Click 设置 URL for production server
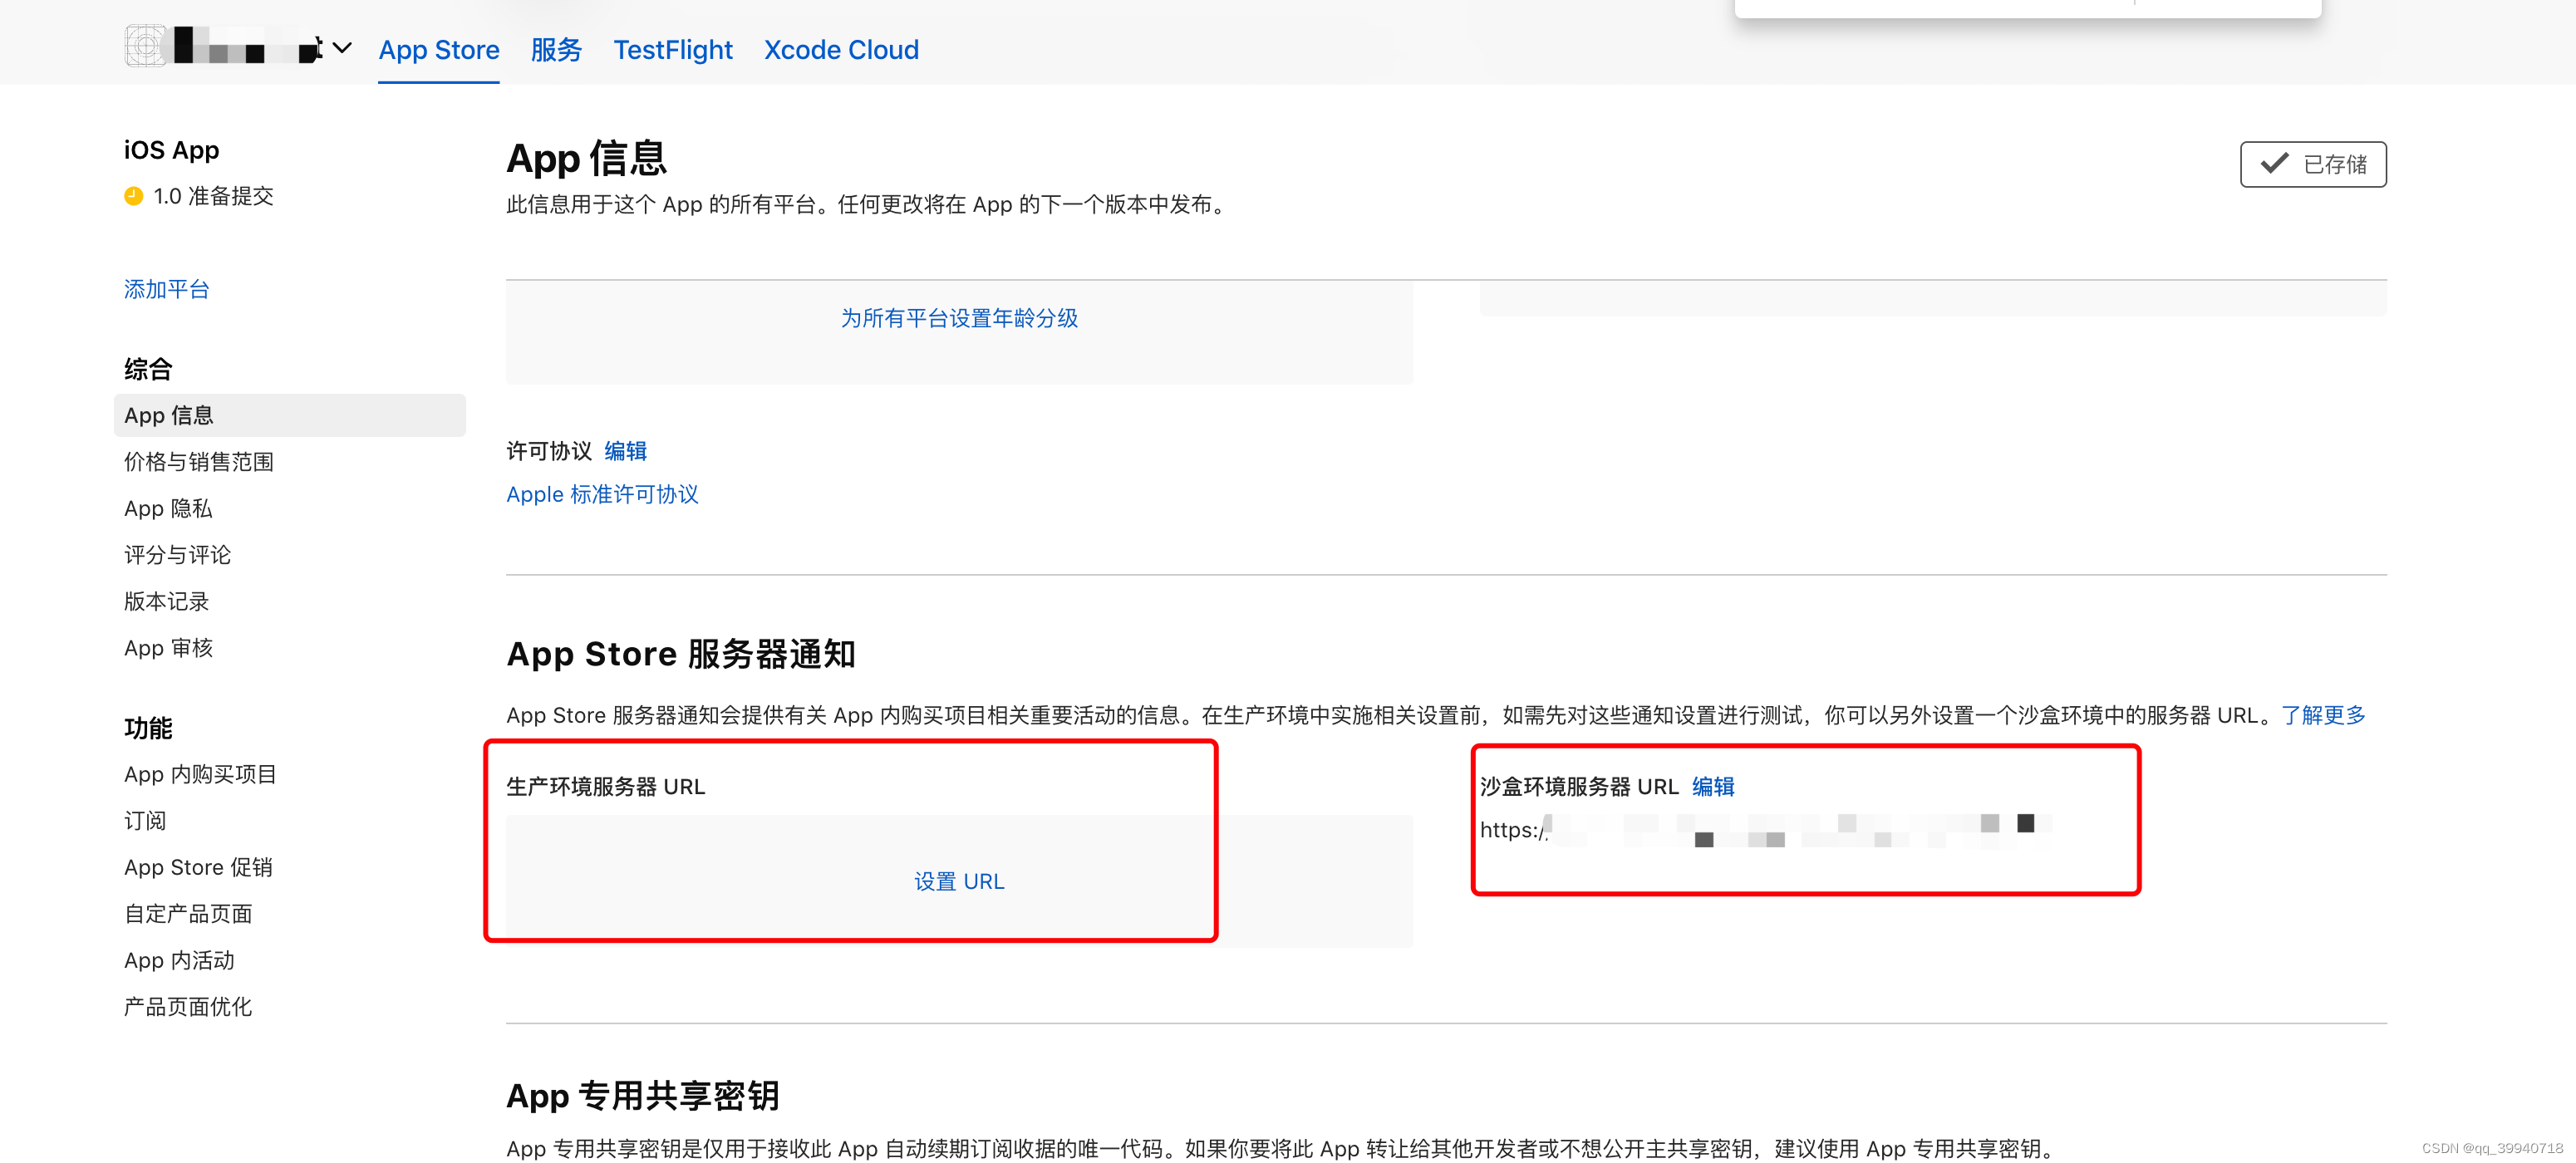The image size is (2576, 1163). [959, 881]
